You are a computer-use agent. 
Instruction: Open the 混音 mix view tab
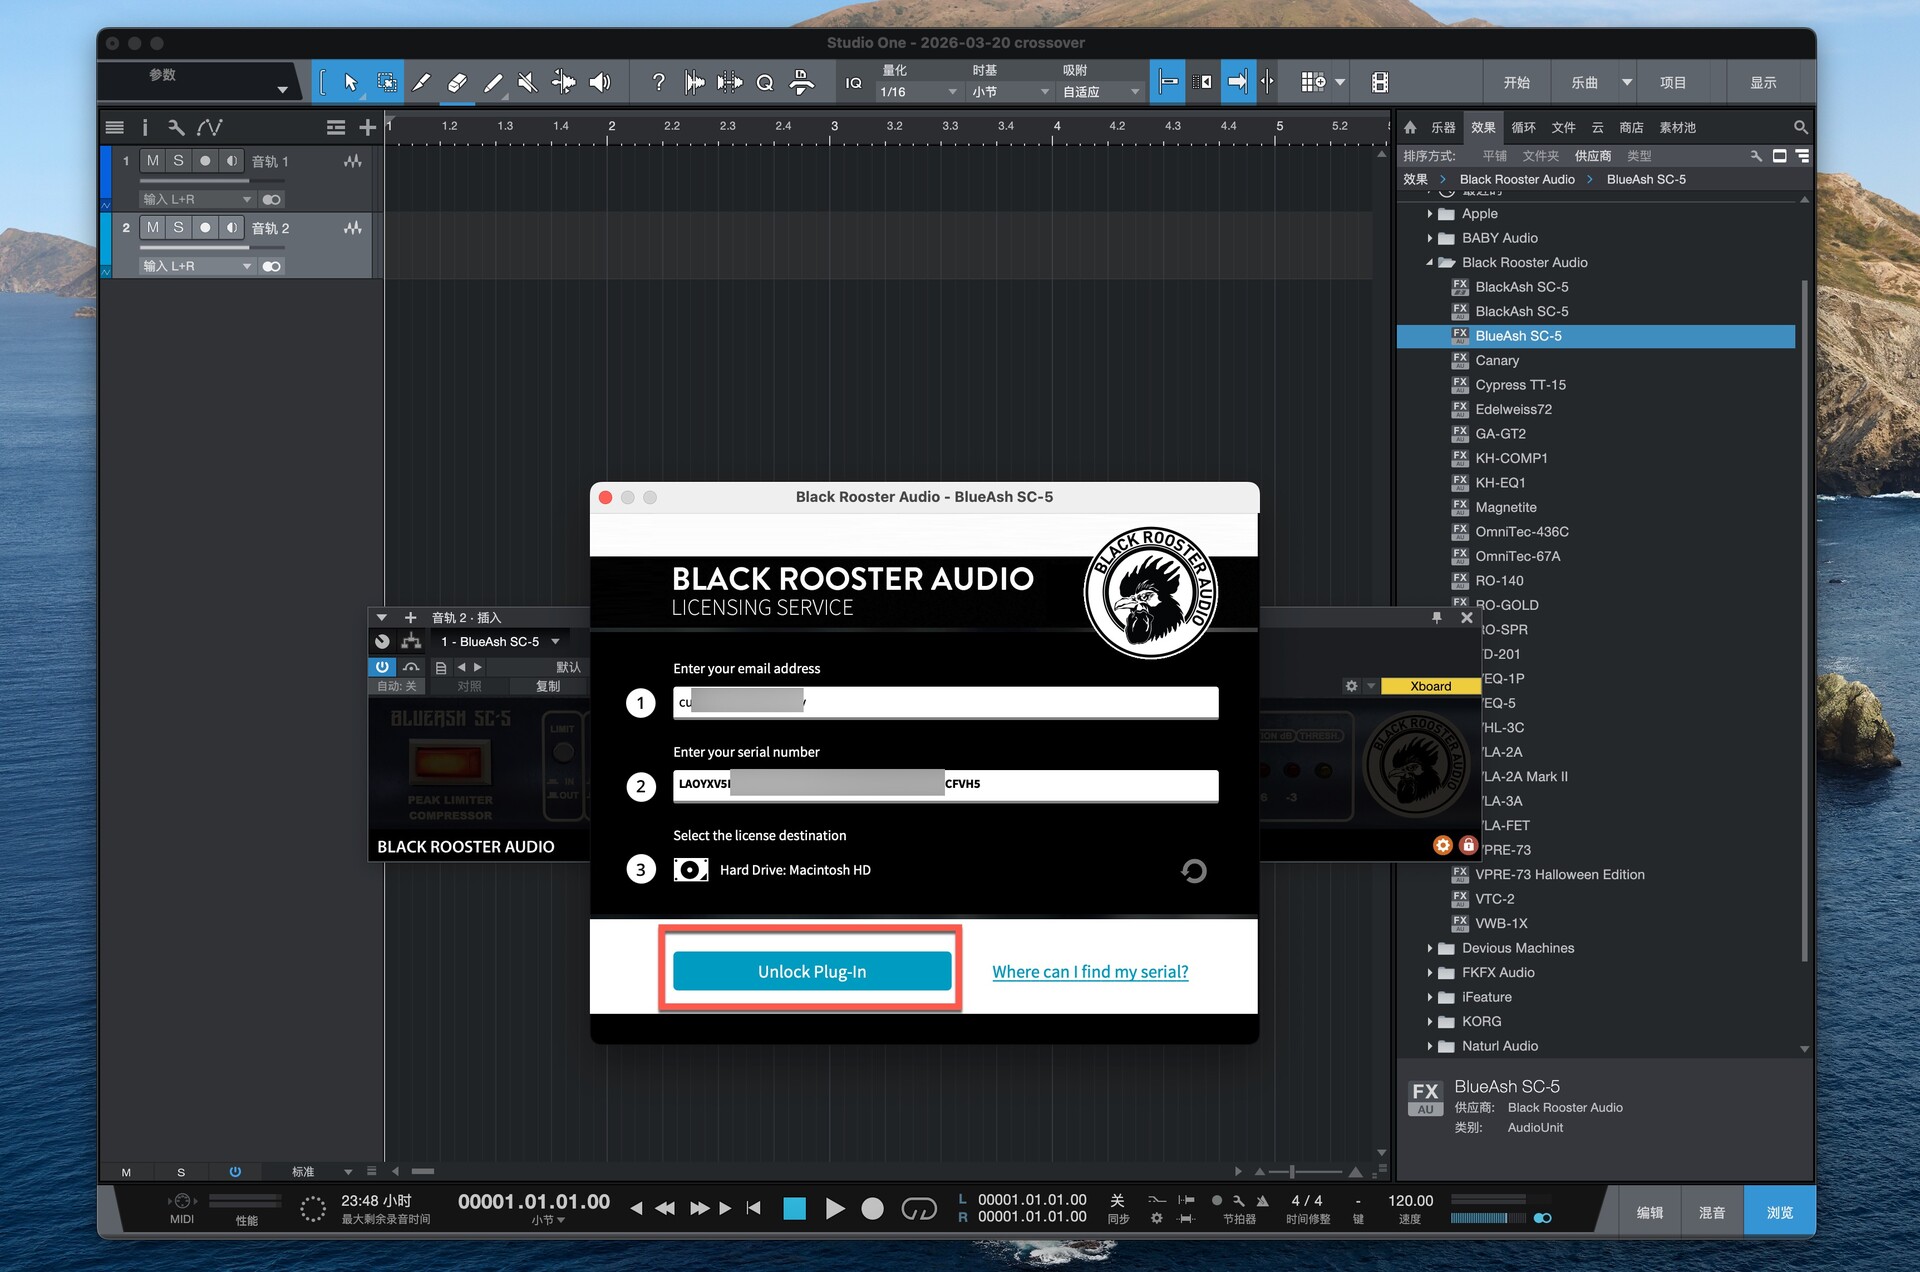tap(1711, 1212)
